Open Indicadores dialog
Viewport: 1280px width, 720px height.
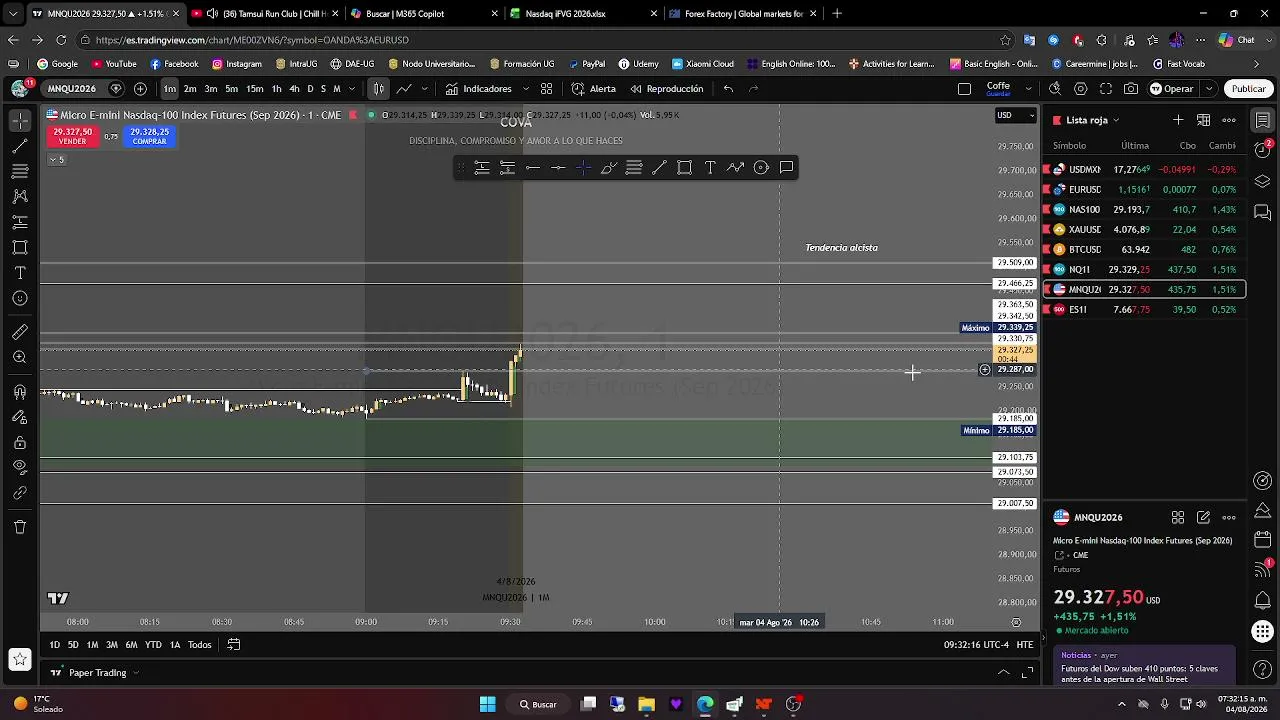(x=480, y=88)
